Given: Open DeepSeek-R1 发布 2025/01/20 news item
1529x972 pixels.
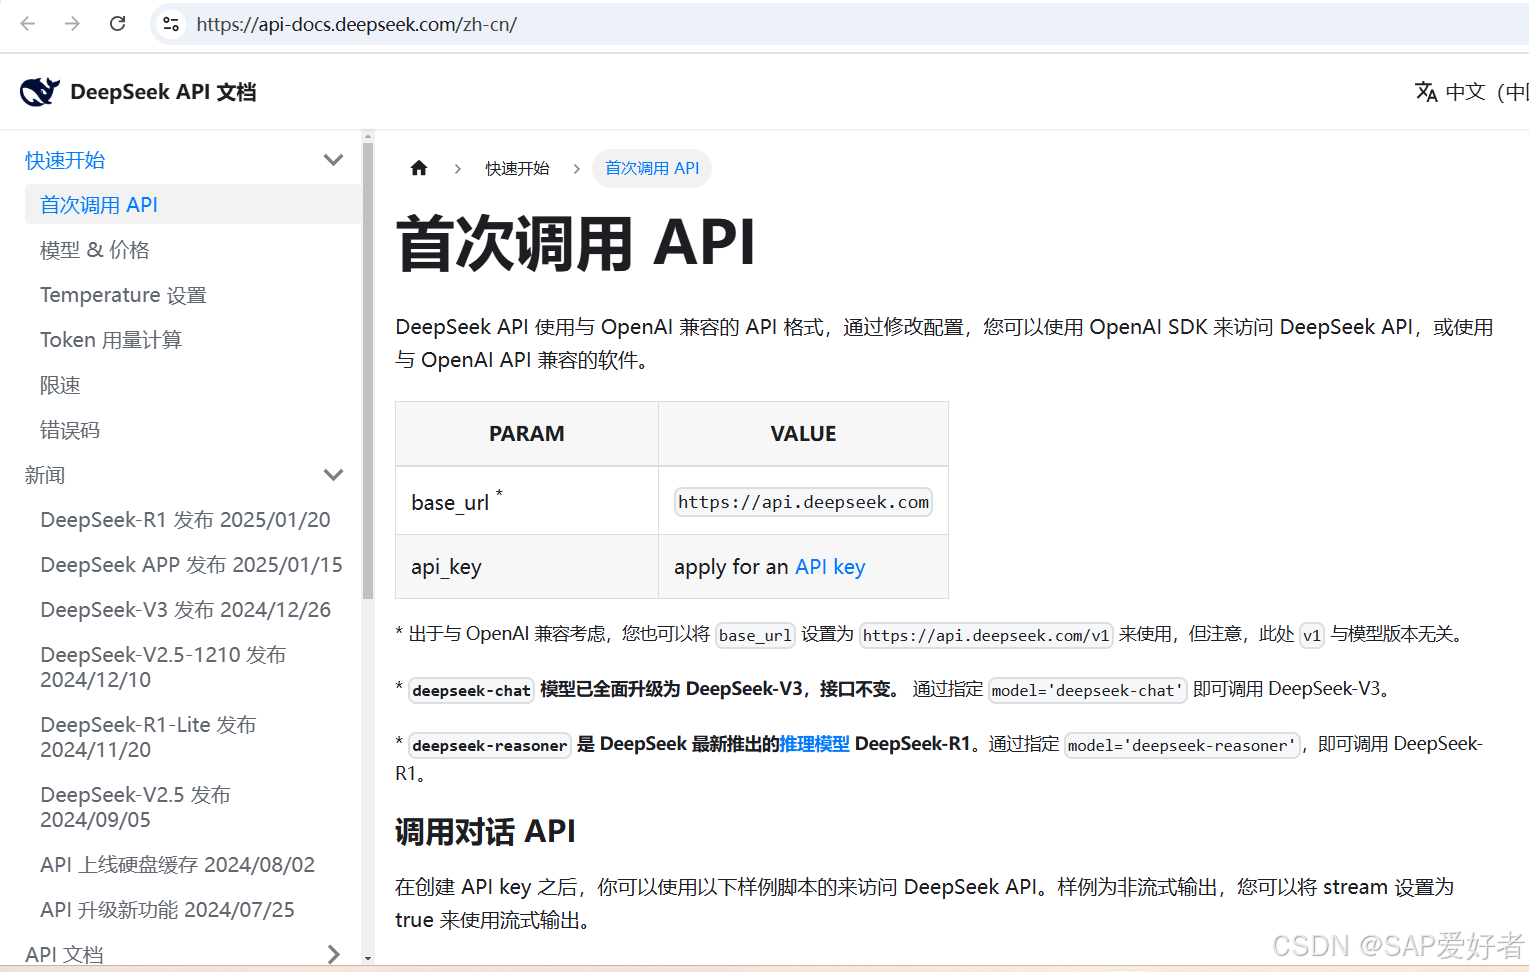Looking at the screenshot, I should click(185, 519).
